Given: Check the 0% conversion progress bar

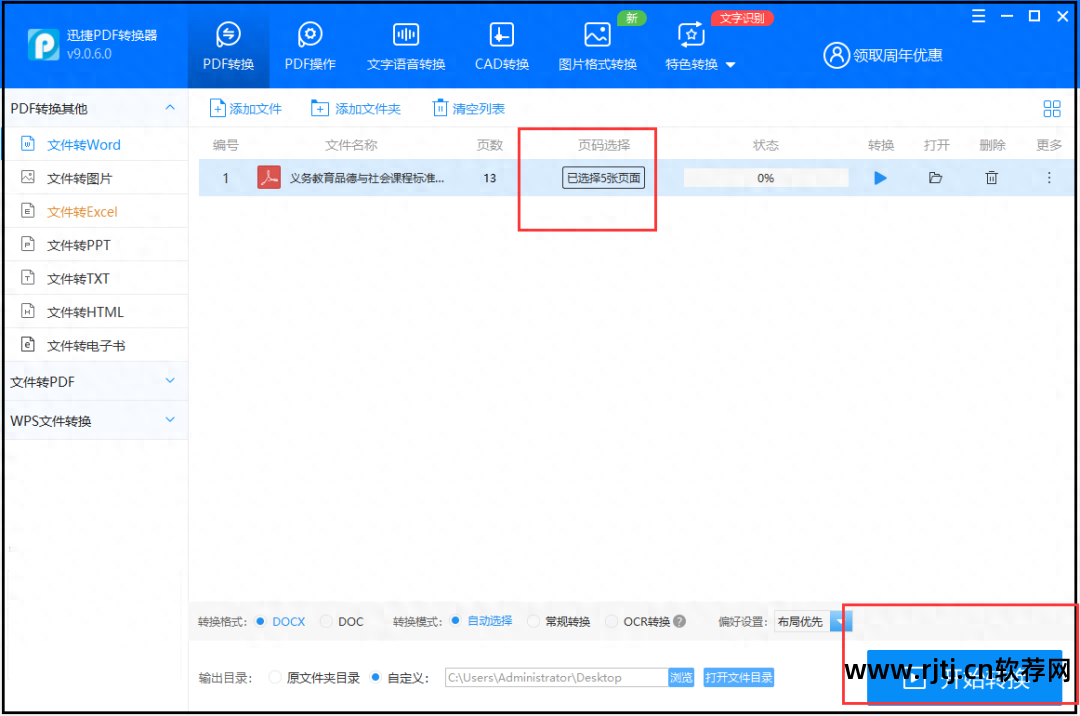Looking at the screenshot, I should pos(765,177).
